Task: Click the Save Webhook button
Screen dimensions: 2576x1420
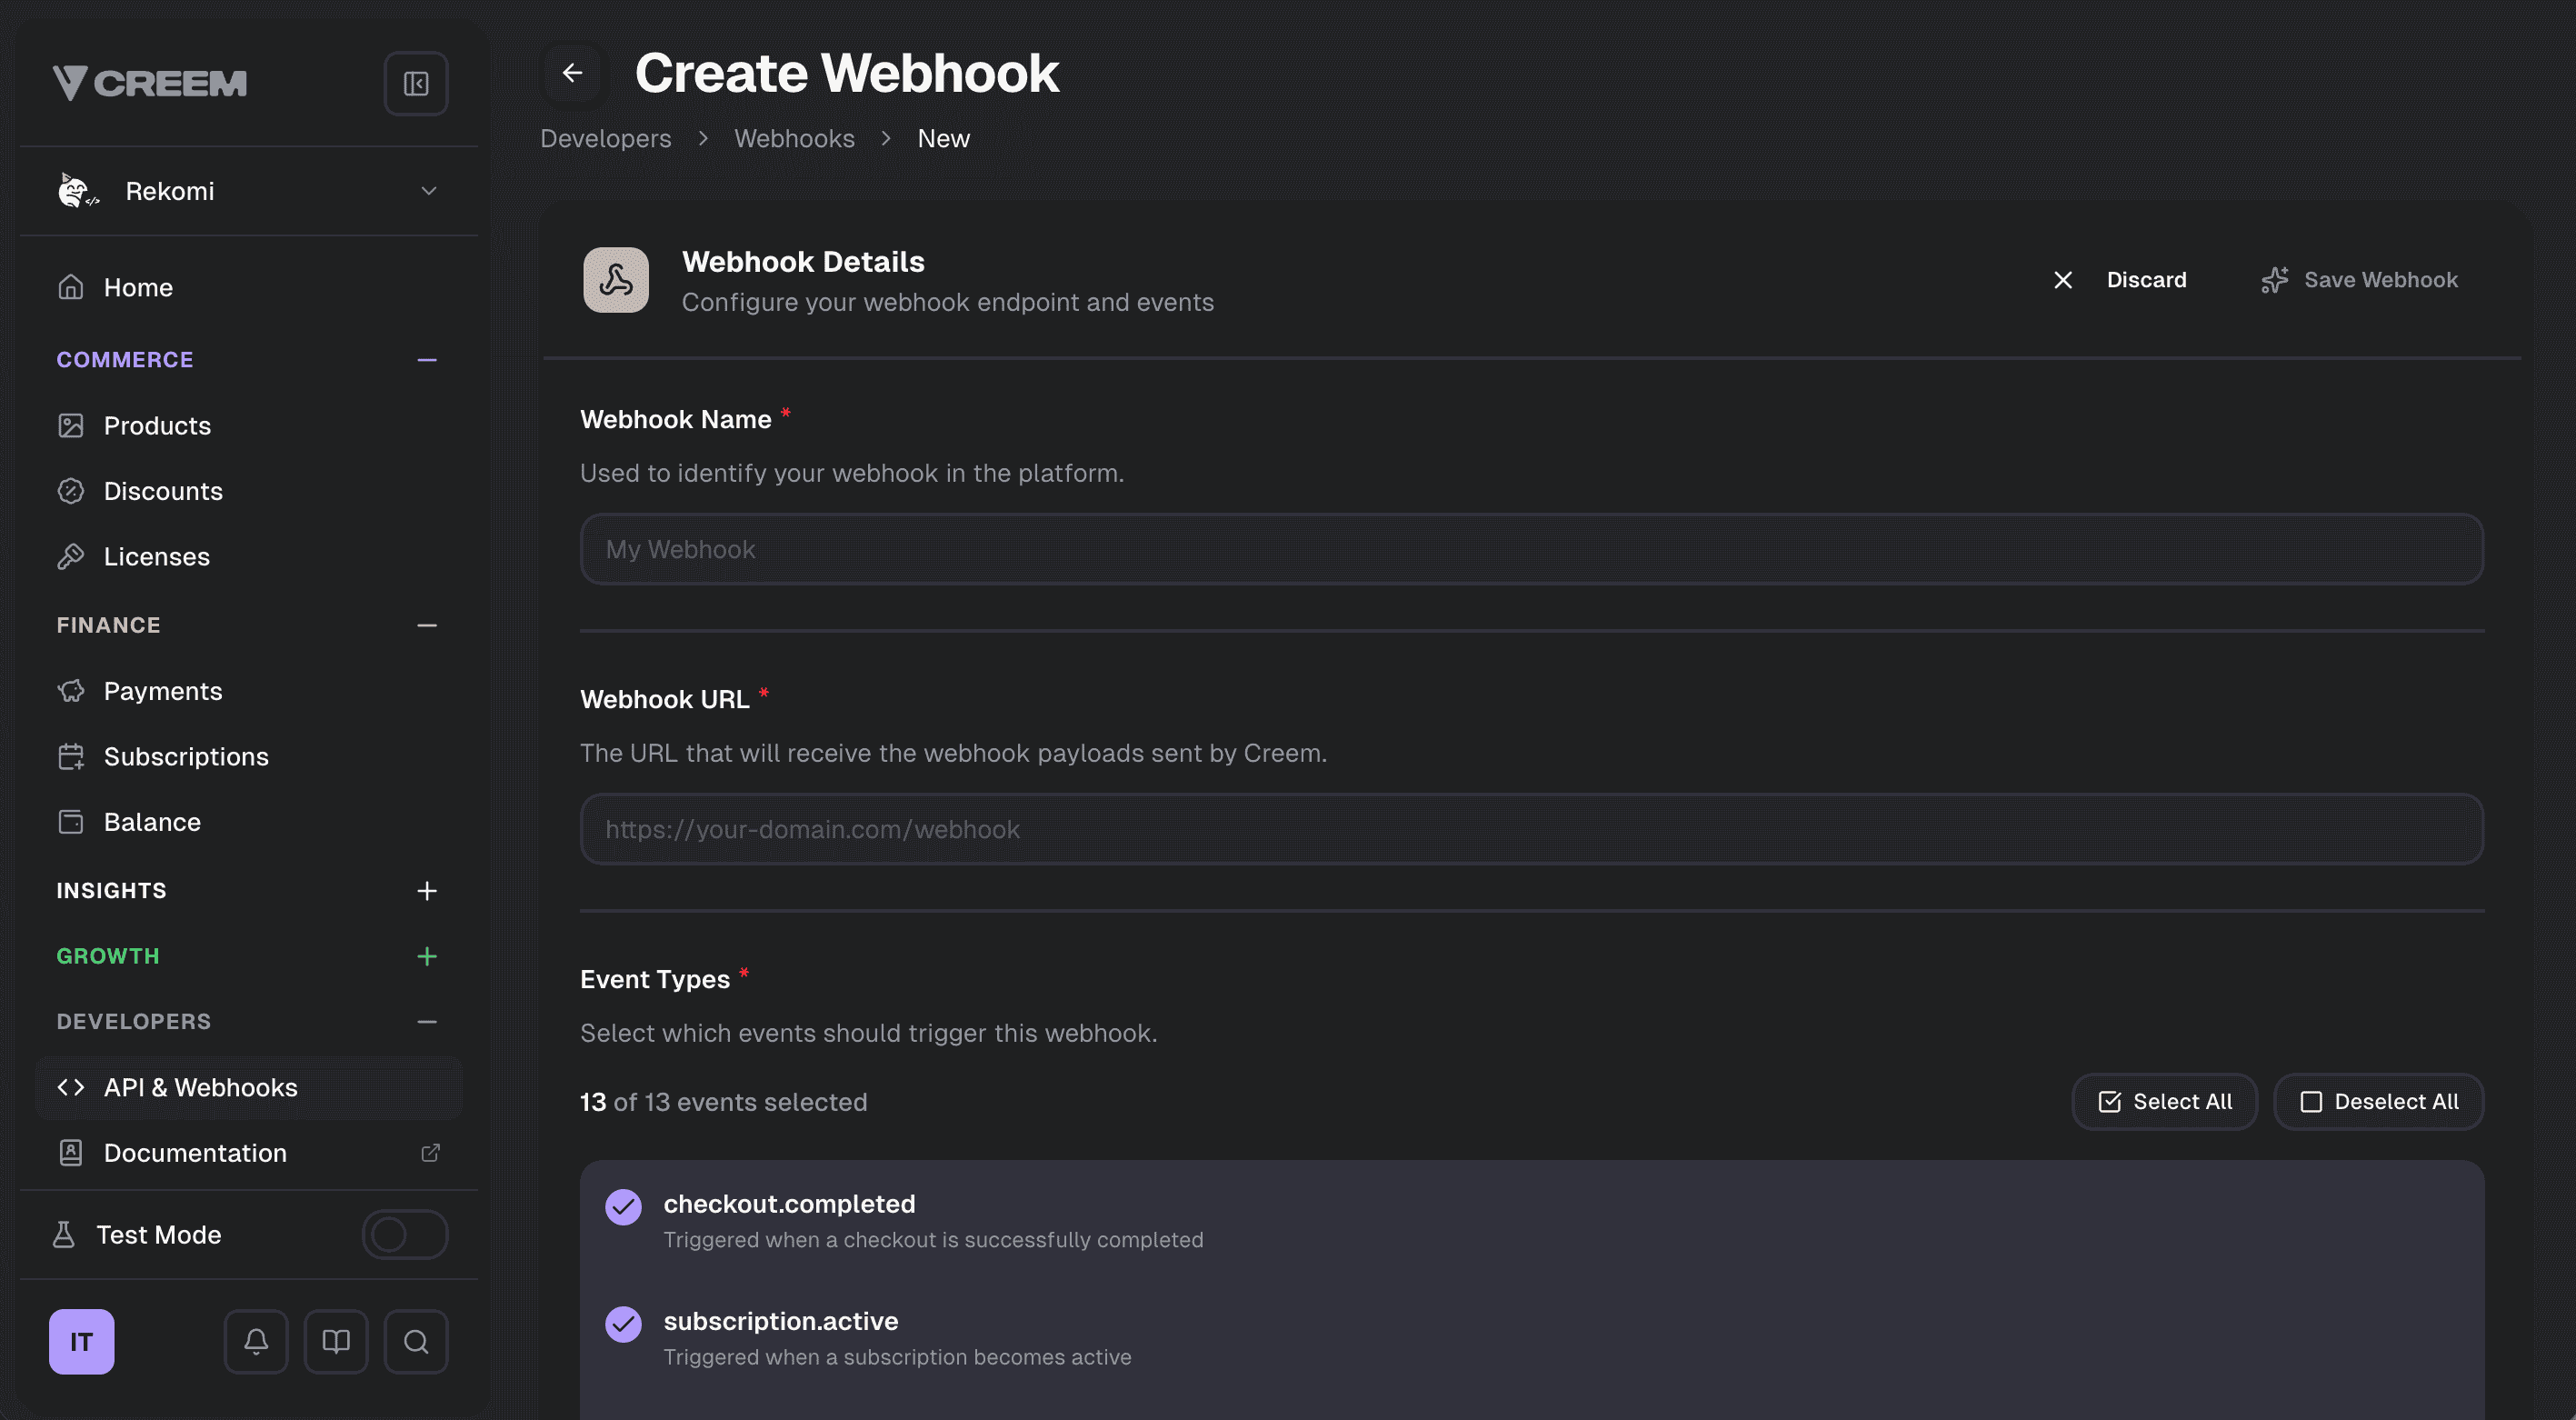Action: 2360,280
